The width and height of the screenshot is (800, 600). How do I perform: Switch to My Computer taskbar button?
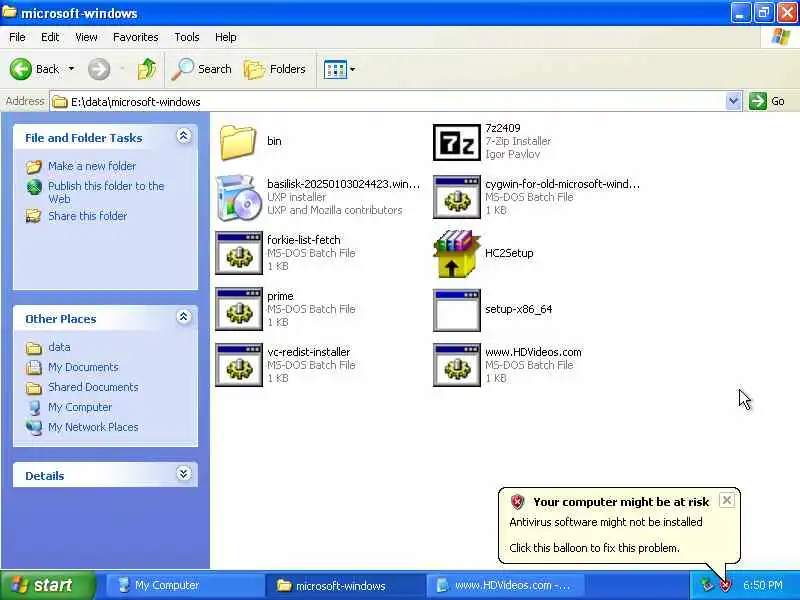tap(185, 585)
